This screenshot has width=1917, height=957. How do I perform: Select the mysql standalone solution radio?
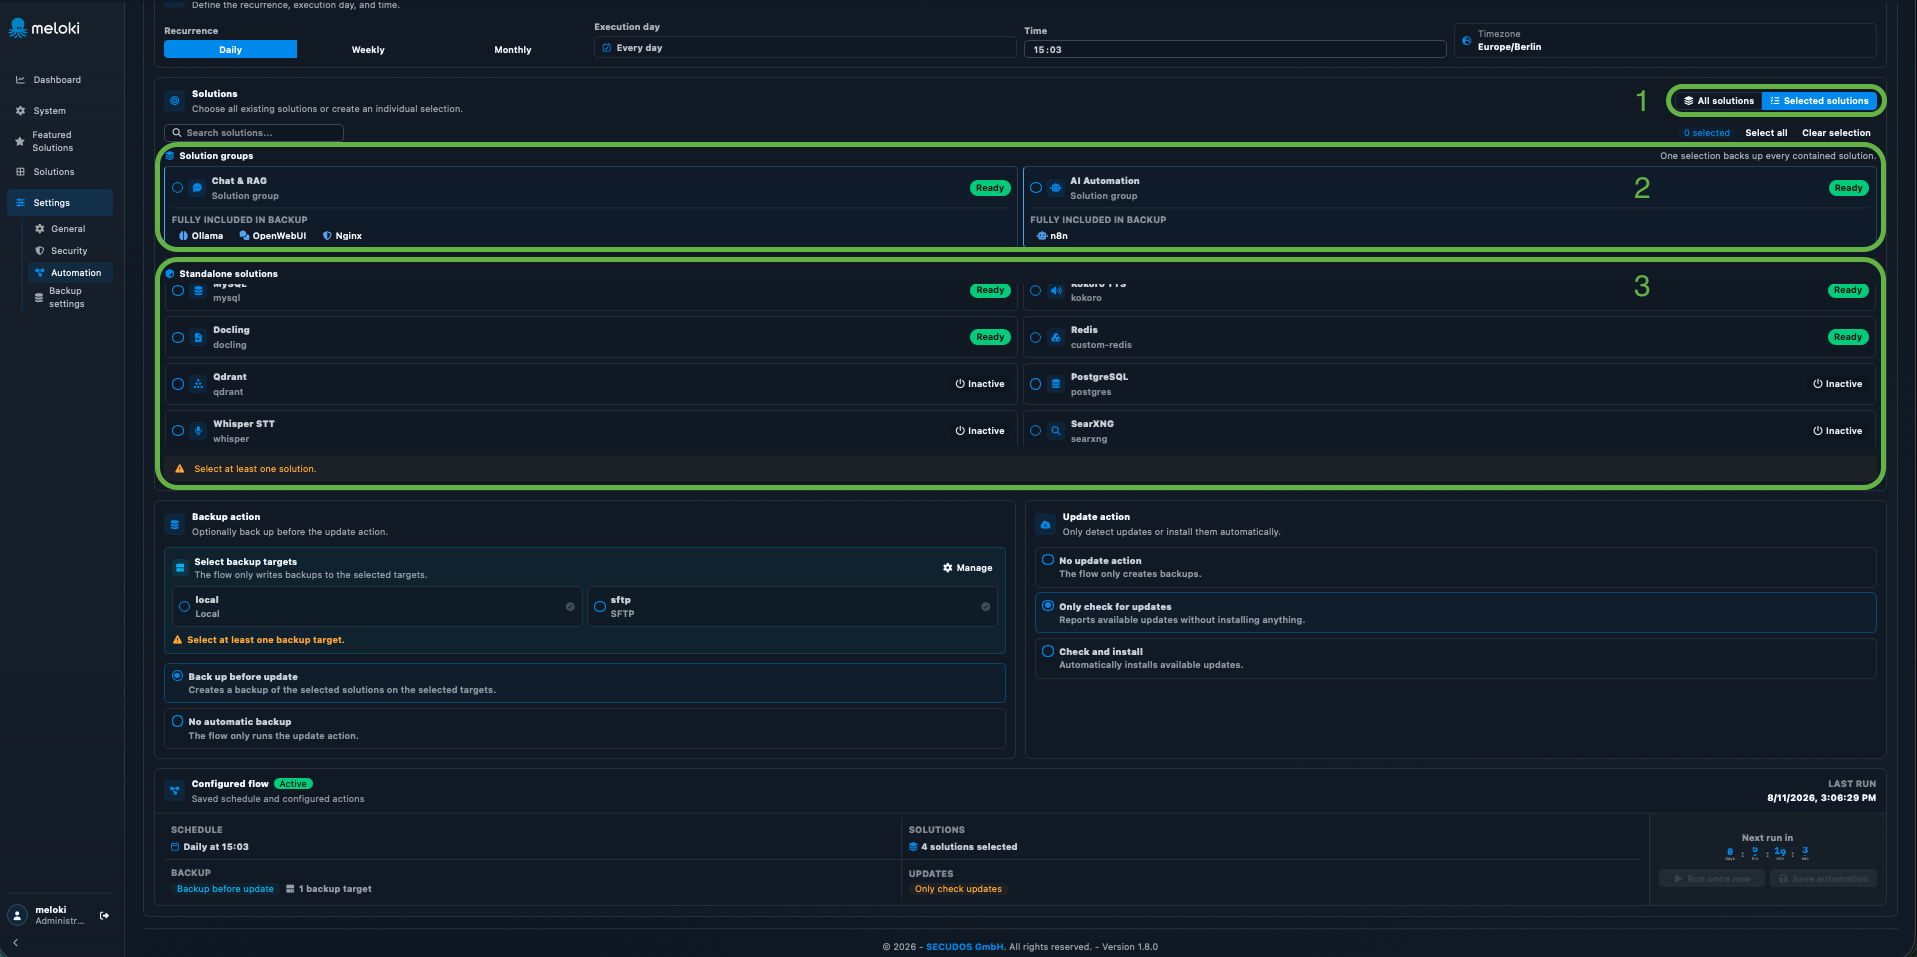(x=178, y=291)
